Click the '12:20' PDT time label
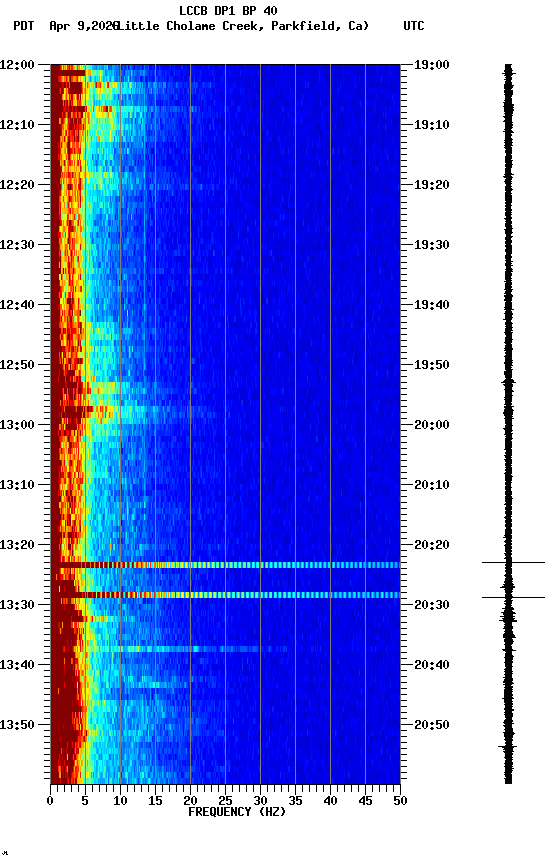 pos(17,185)
